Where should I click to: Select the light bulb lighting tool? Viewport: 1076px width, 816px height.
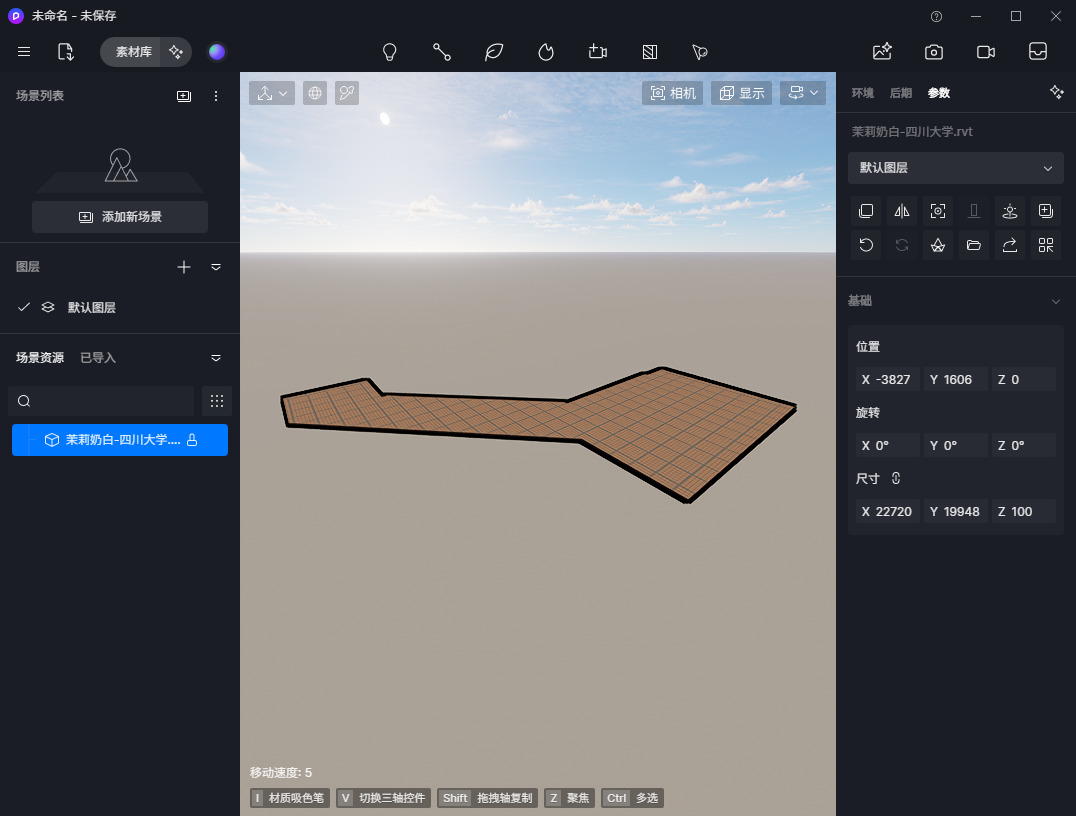click(x=390, y=52)
